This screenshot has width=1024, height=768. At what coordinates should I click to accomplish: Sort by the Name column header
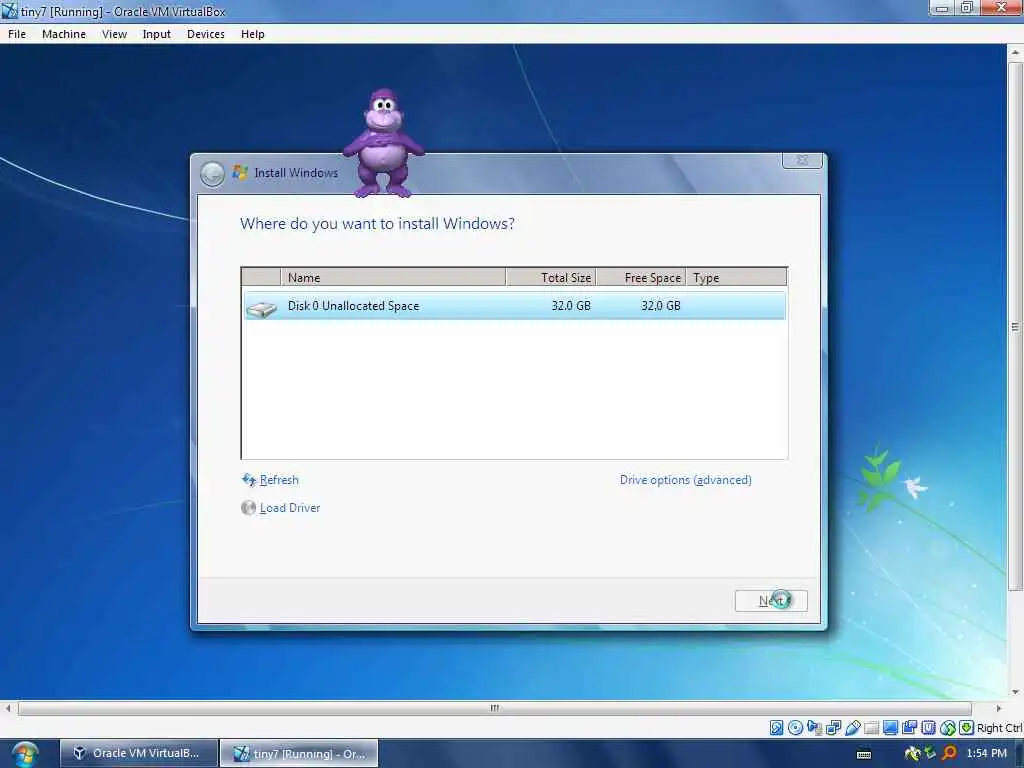[x=393, y=278]
